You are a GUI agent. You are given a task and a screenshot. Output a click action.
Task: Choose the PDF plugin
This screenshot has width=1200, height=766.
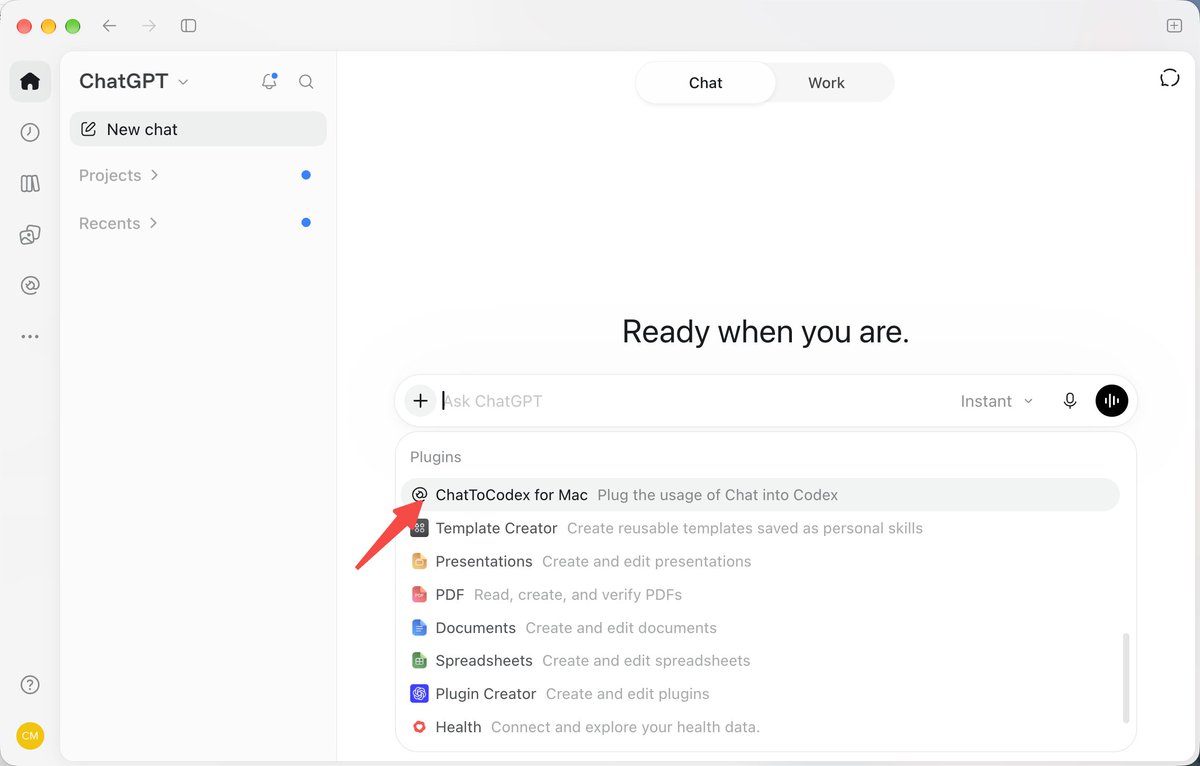click(x=760, y=594)
